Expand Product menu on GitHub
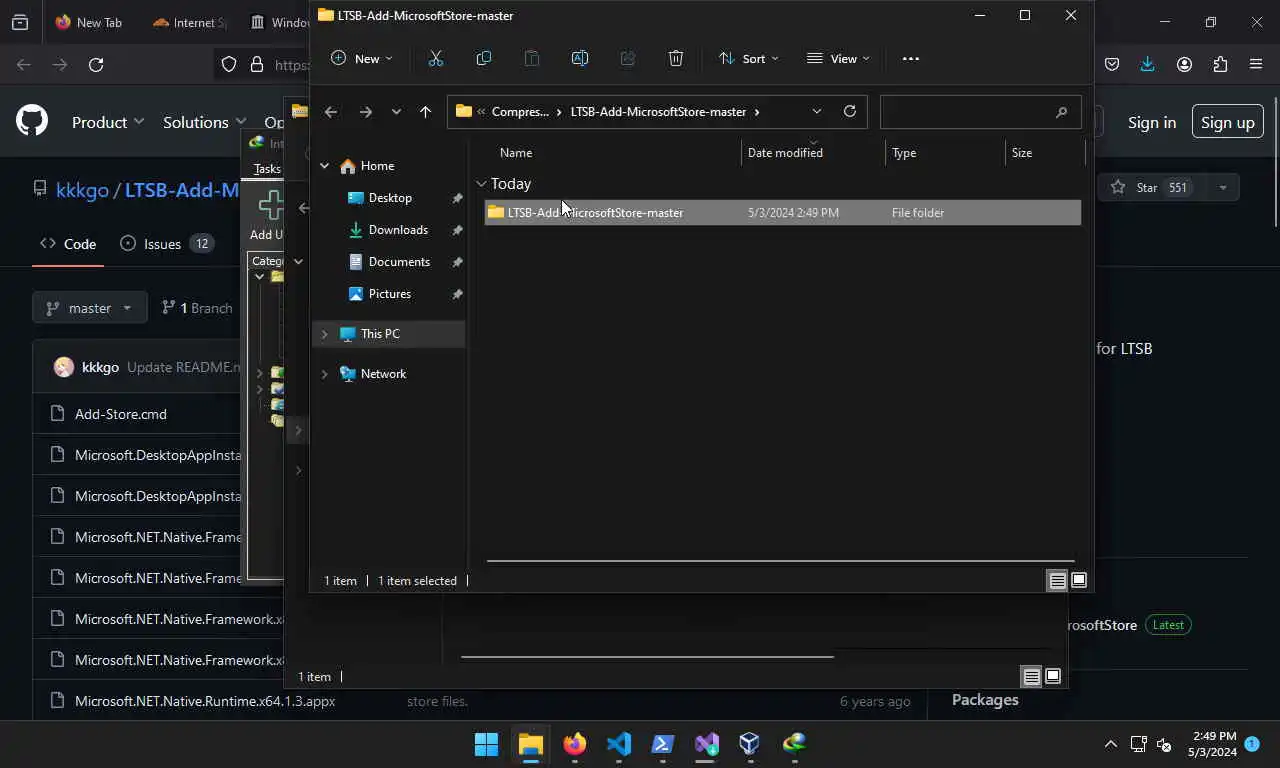1280x768 pixels. [x=108, y=122]
